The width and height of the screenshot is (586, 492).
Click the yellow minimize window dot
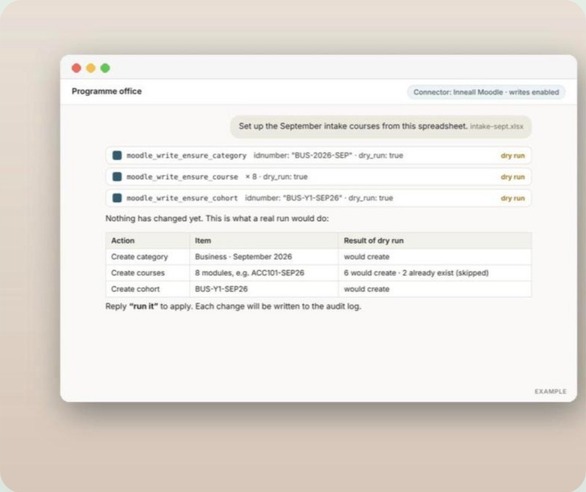[x=91, y=68]
